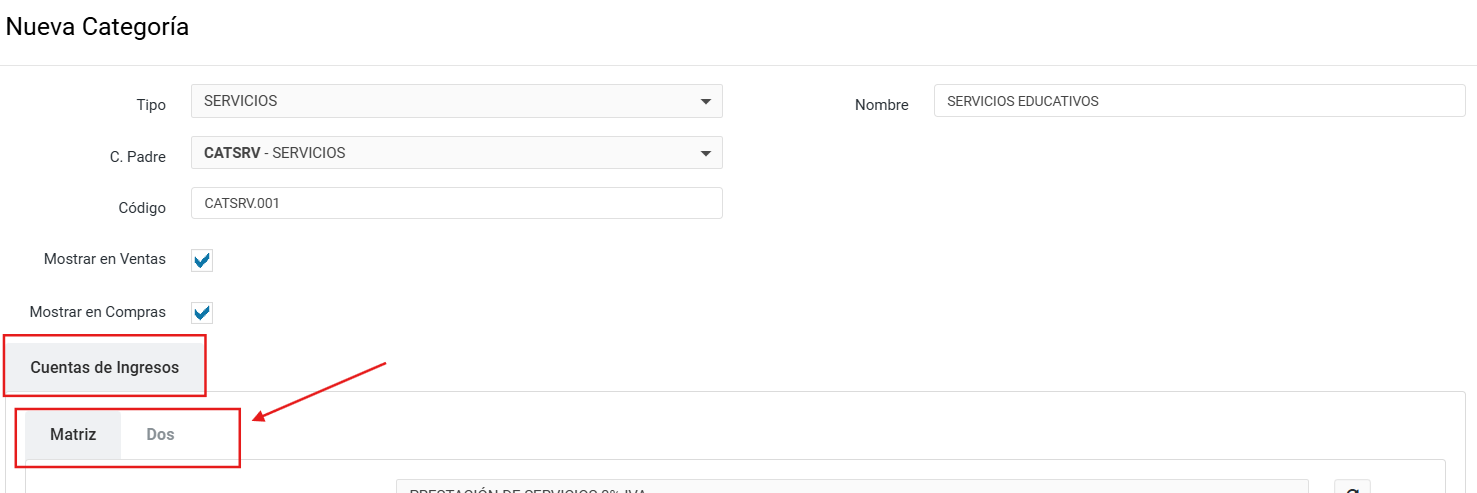Click the Mostrar en Compras label
The image size is (1477, 493).
pos(98,312)
